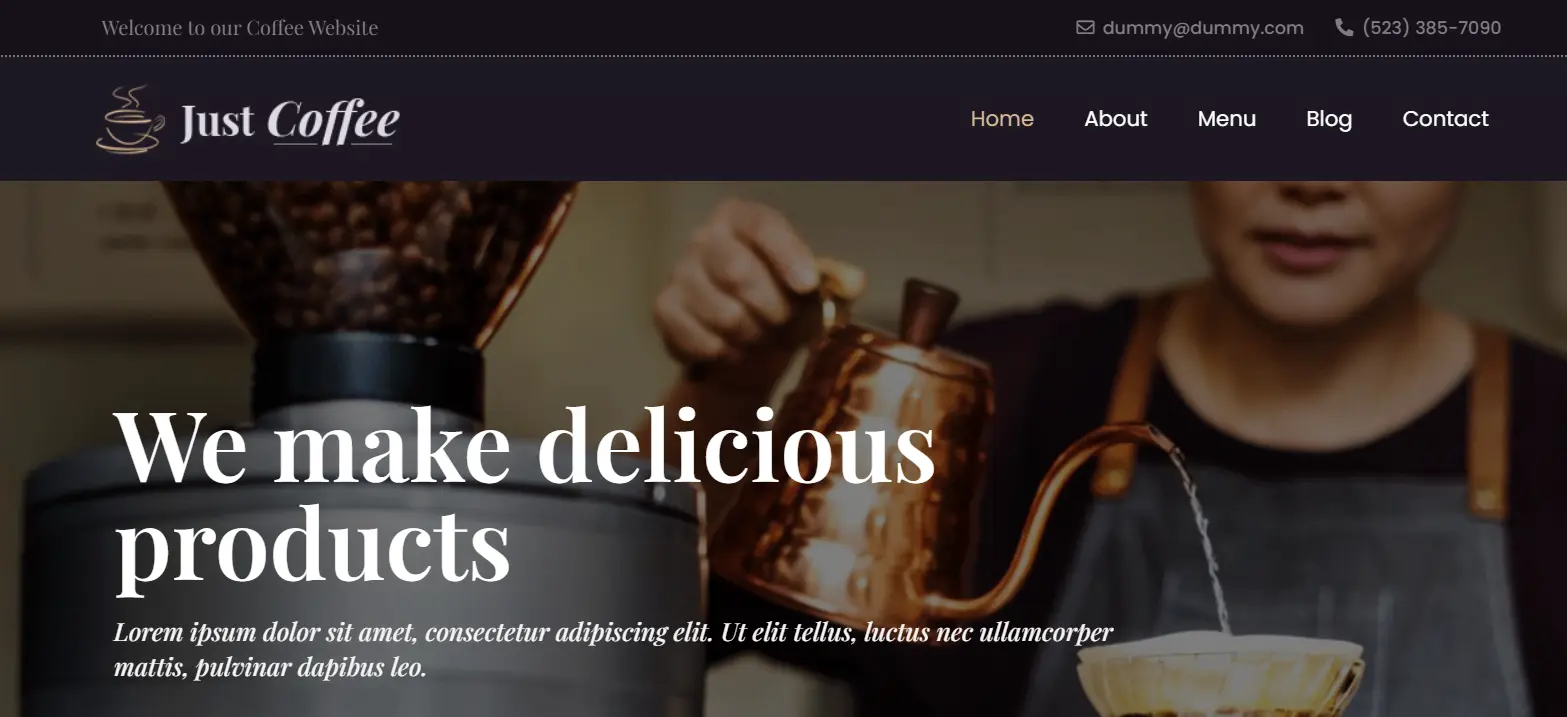Navigate to the Contact page

[x=1446, y=119]
